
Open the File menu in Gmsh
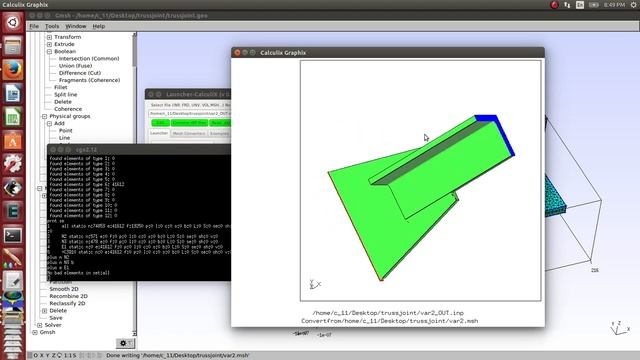(34, 26)
